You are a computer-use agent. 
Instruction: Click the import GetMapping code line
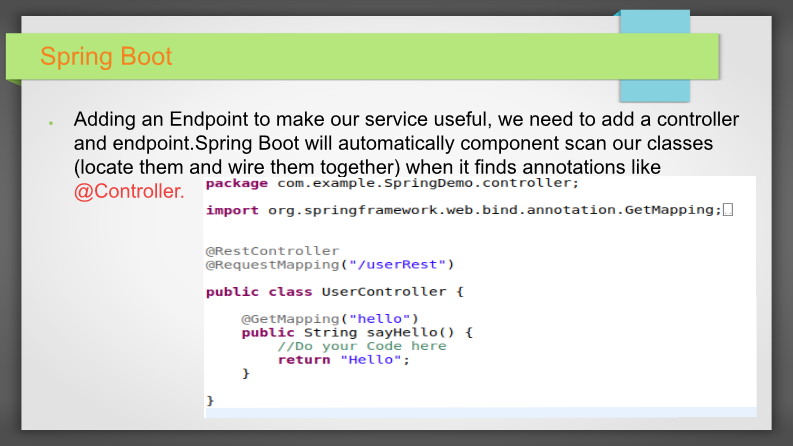464,210
